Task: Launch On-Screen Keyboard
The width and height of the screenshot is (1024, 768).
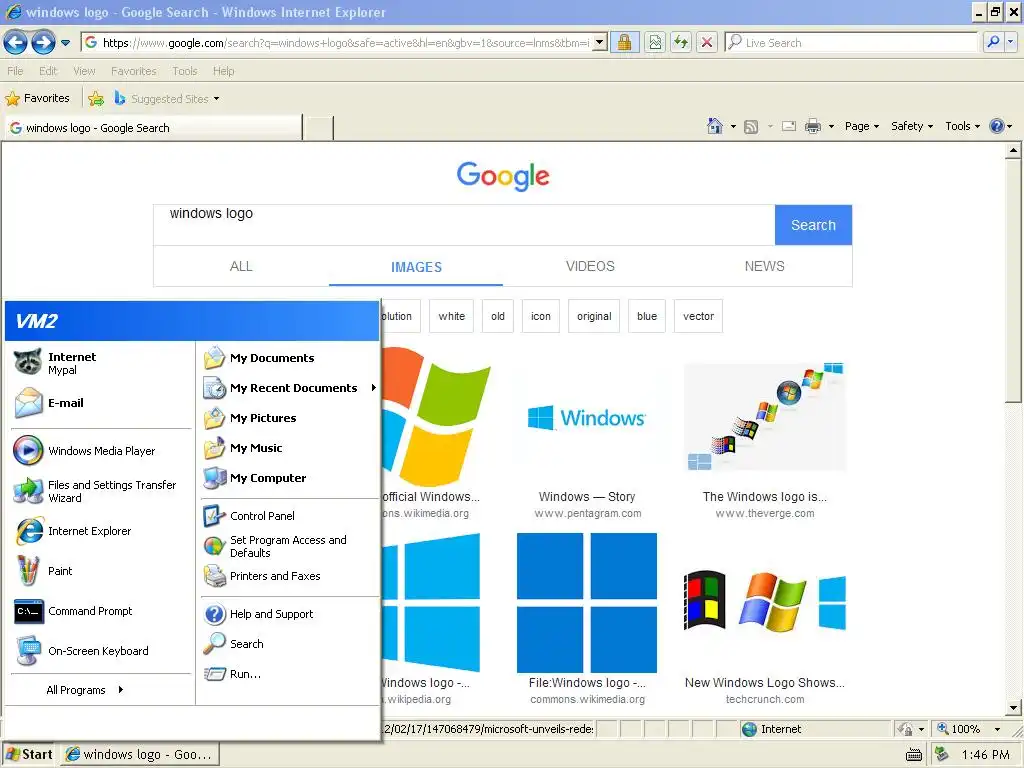Action: pos(101,651)
